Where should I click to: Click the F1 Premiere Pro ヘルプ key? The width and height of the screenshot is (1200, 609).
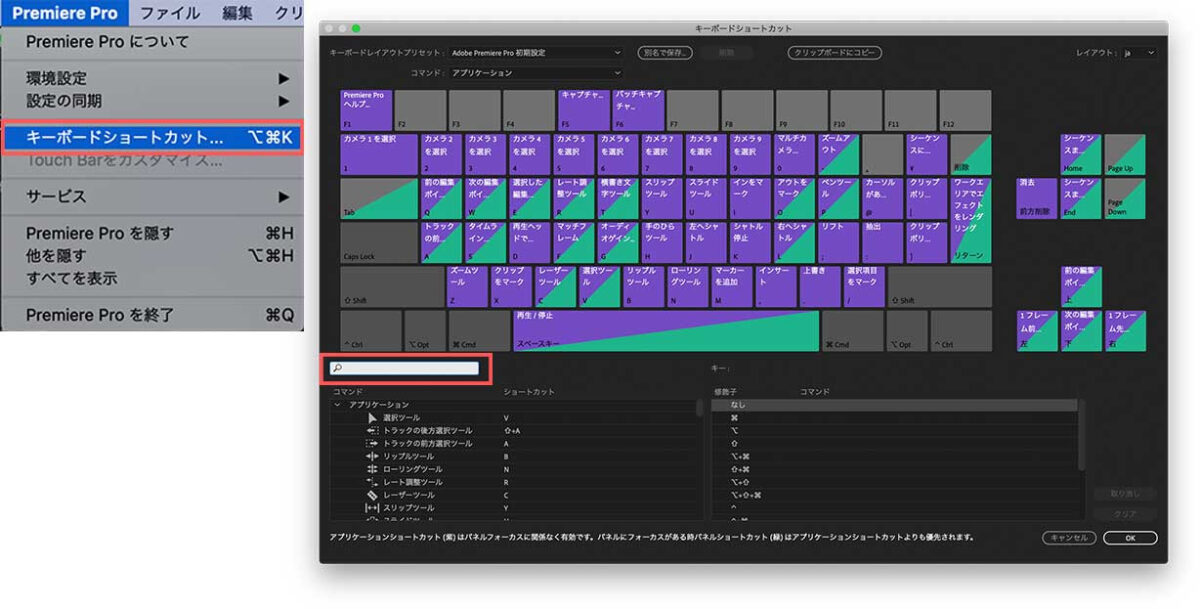pyautogui.click(x=366, y=110)
